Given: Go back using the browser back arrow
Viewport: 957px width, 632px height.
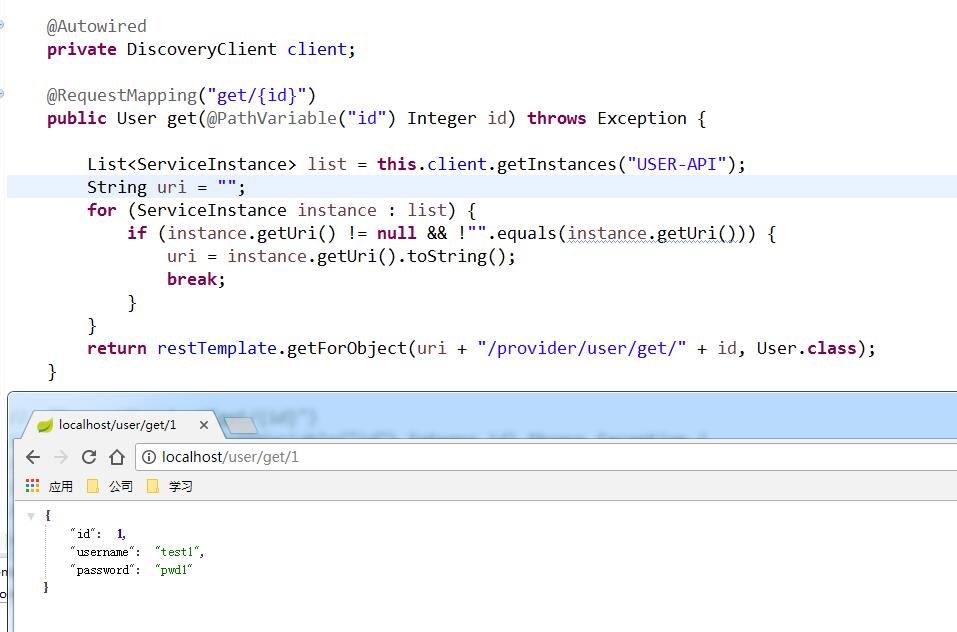Looking at the screenshot, I should click(33, 457).
